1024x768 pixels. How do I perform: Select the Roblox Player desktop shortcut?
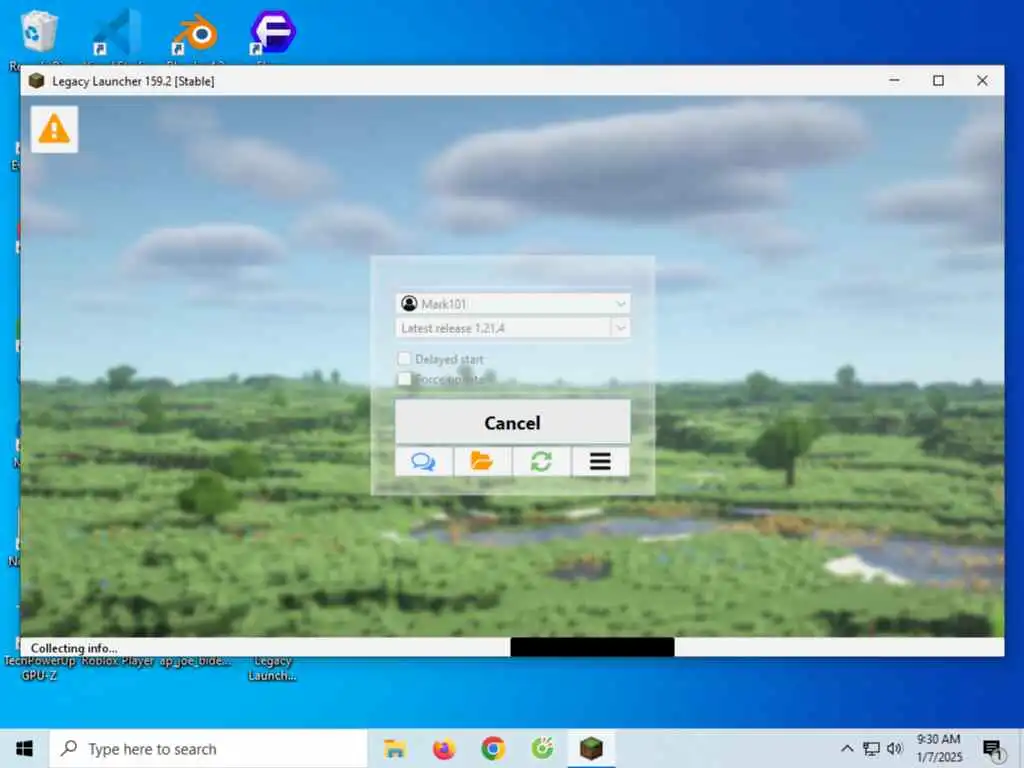[x=118, y=661]
